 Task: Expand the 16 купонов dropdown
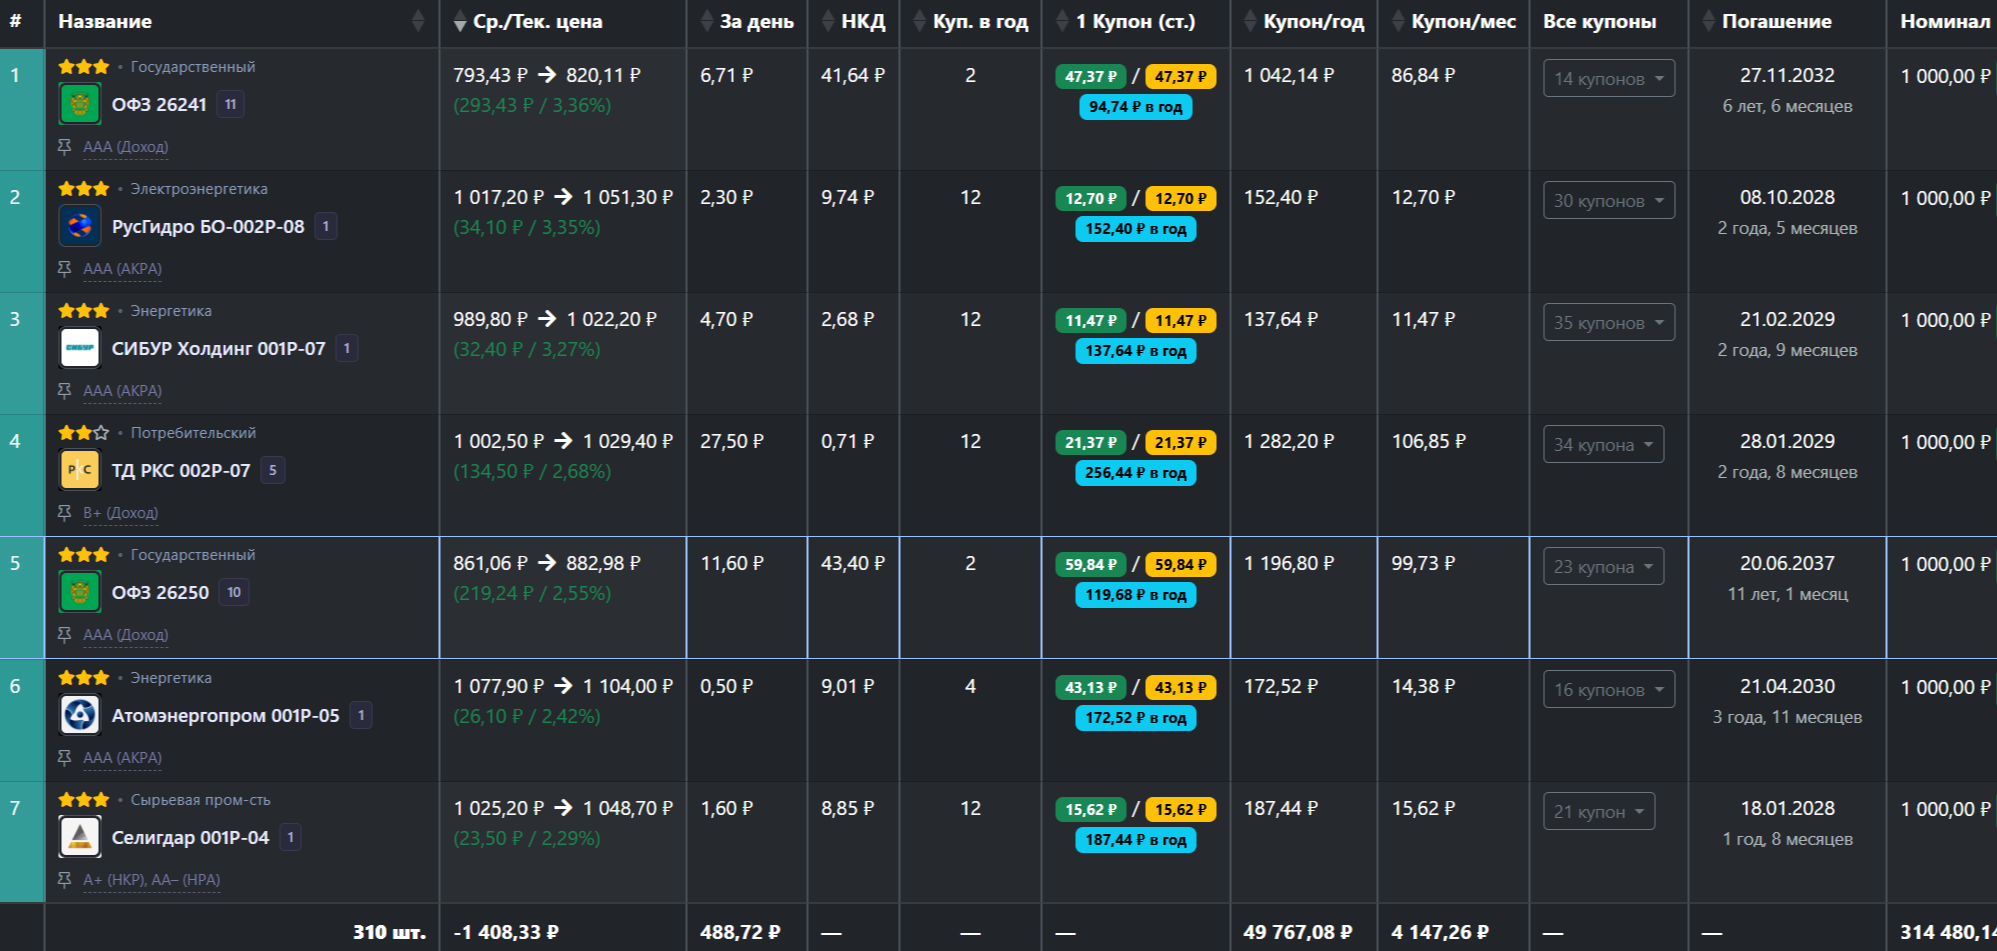click(1609, 689)
